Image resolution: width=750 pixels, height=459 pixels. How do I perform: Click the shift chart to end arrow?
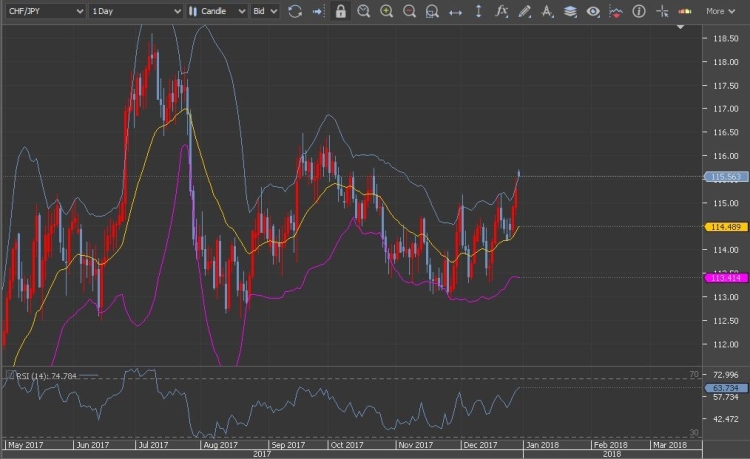point(318,12)
